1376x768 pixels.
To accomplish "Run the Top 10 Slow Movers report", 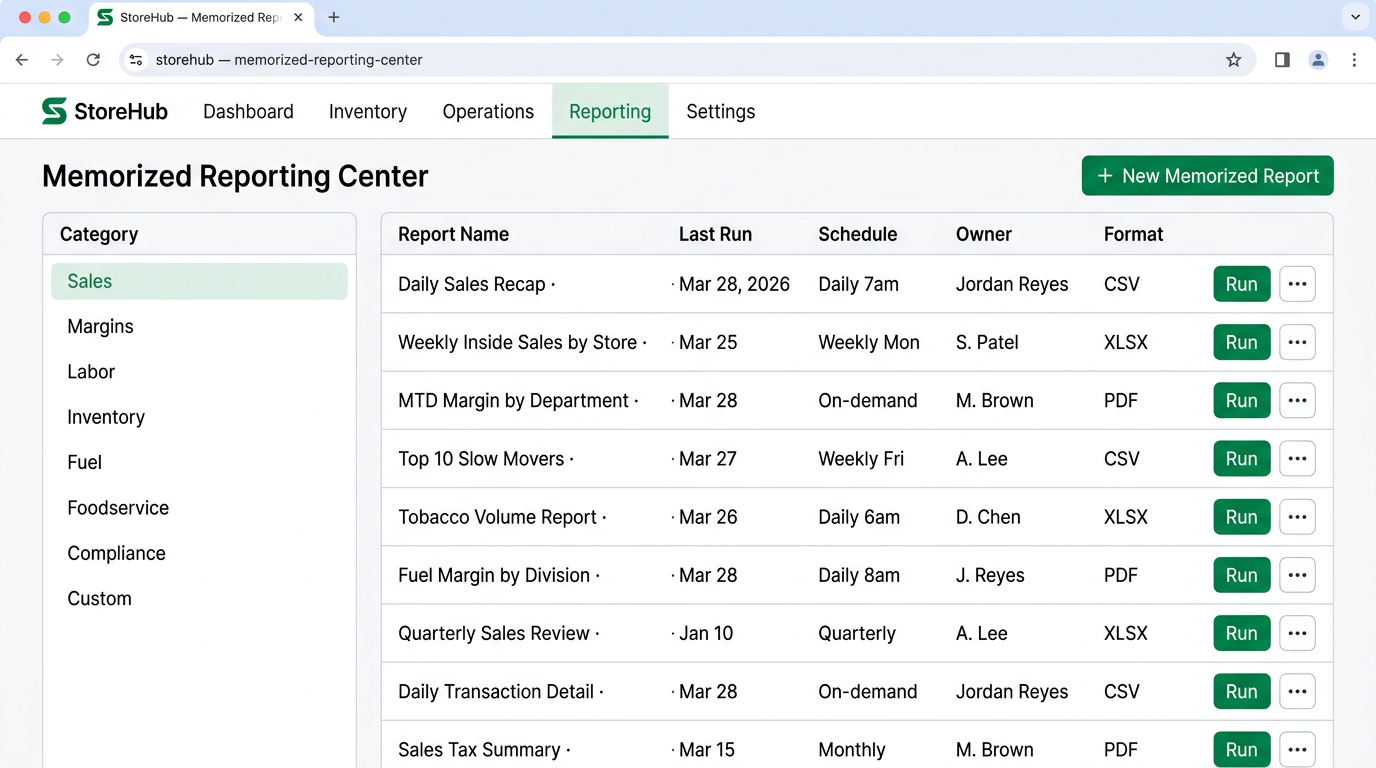I will (x=1242, y=459).
